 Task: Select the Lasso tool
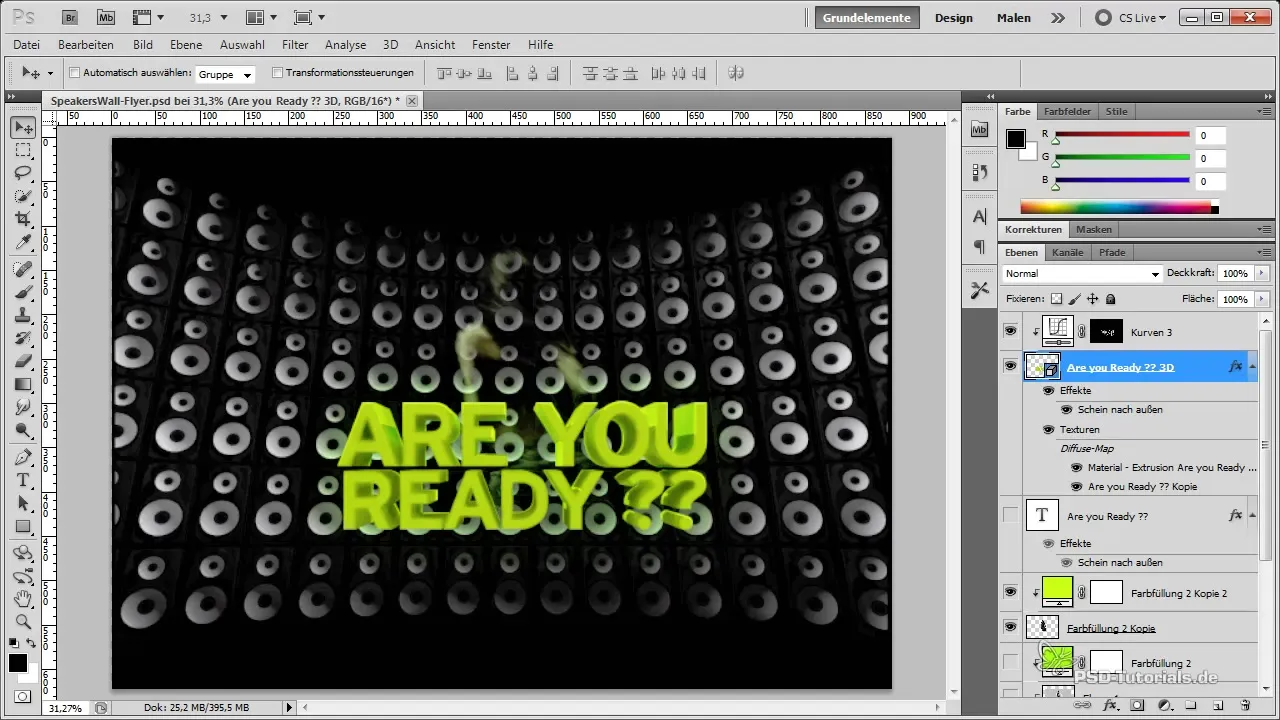pyautogui.click(x=23, y=173)
